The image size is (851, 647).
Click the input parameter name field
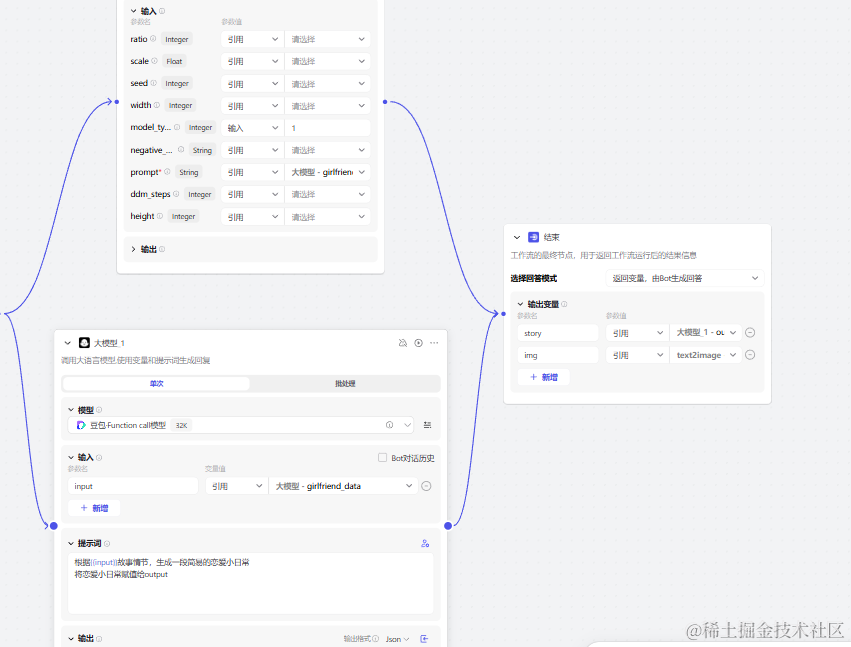pos(133,486)
